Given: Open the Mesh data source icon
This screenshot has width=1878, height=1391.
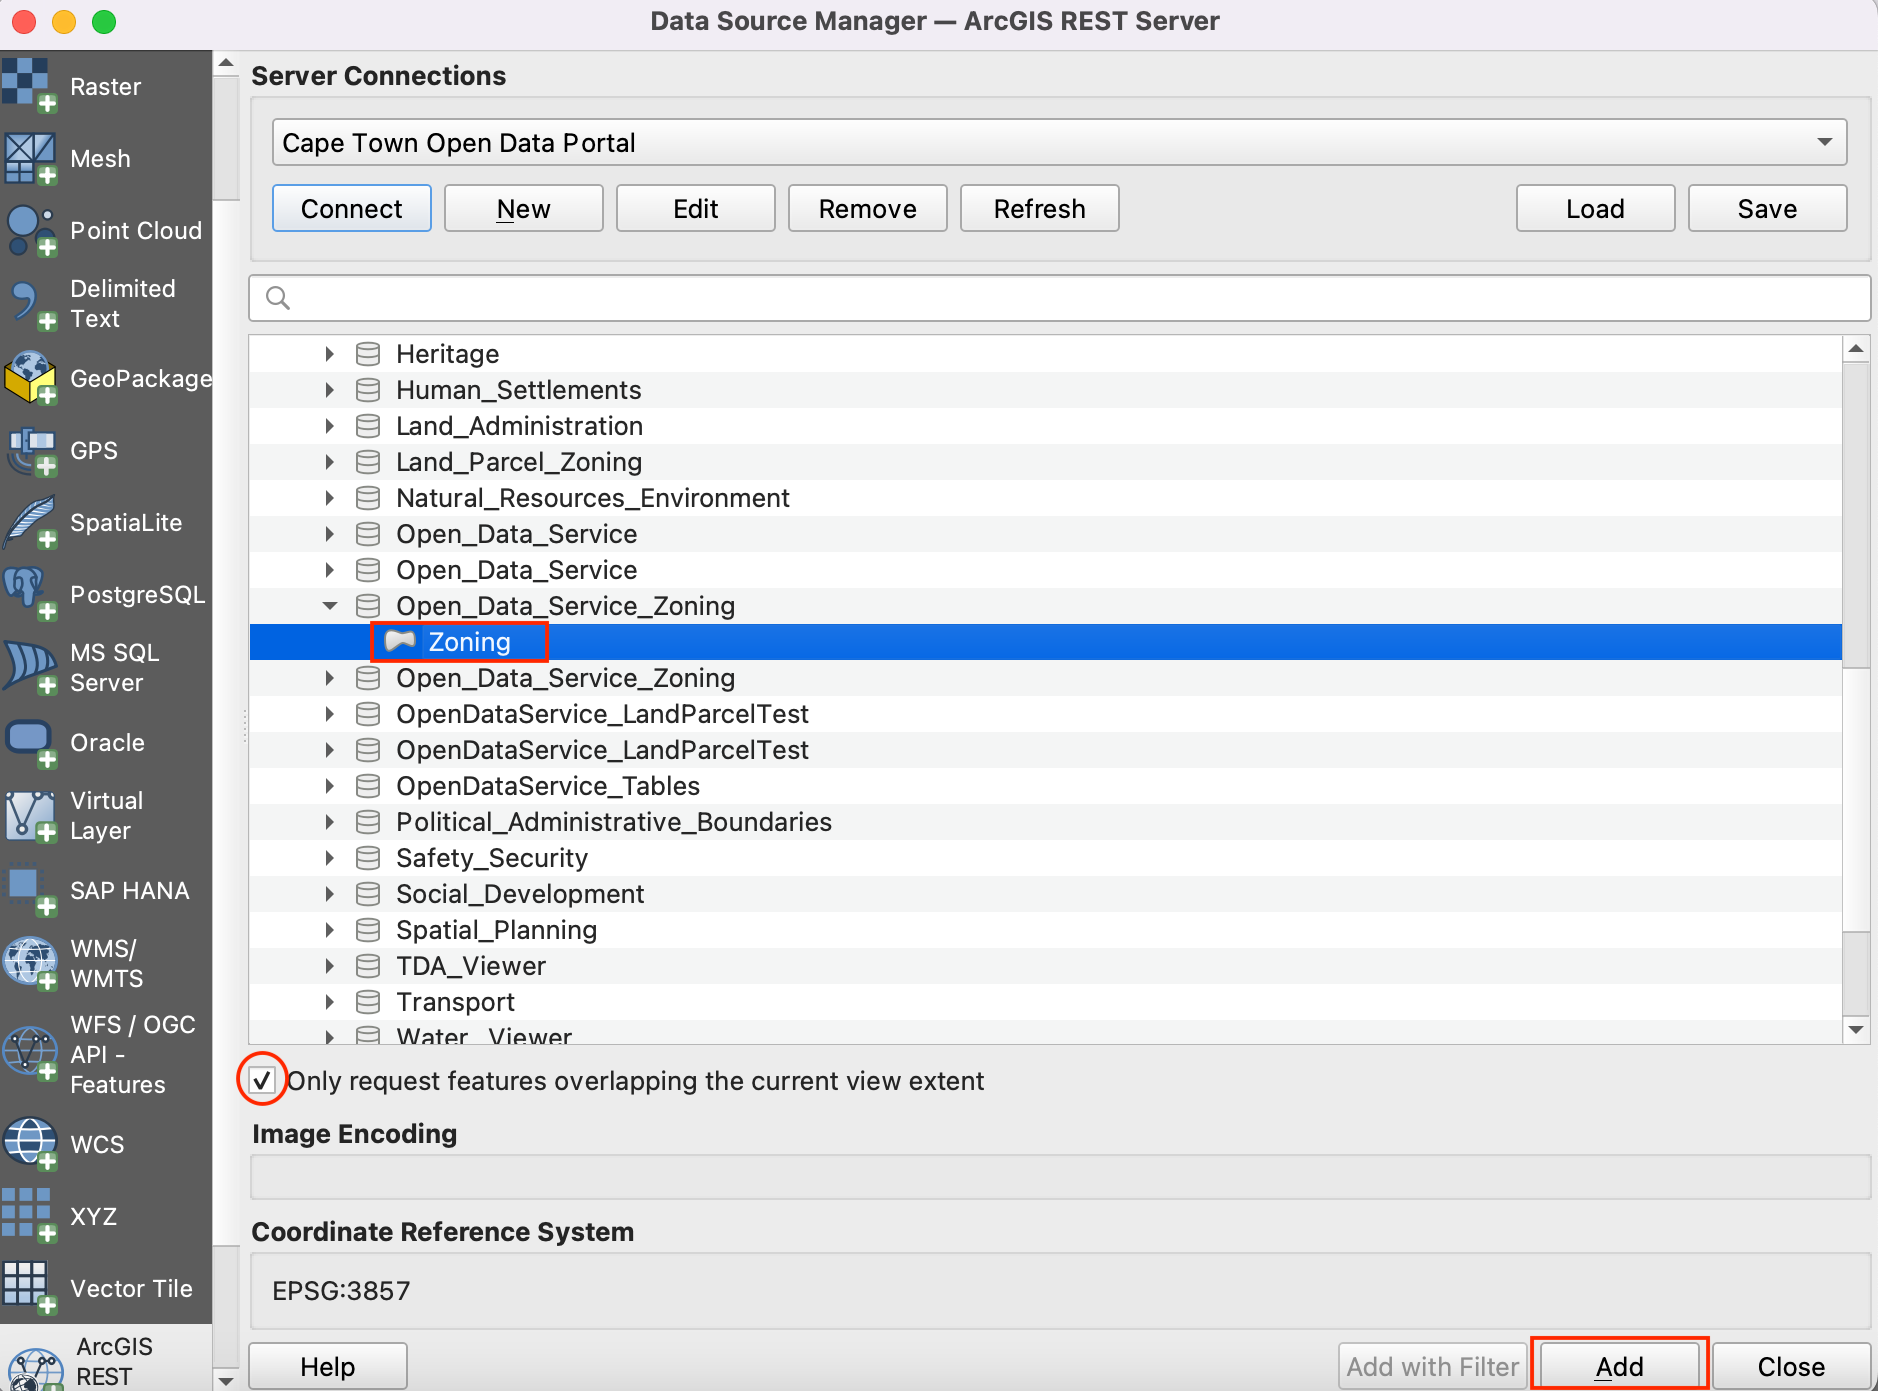Looking at the screenshot, I should 30,159.
